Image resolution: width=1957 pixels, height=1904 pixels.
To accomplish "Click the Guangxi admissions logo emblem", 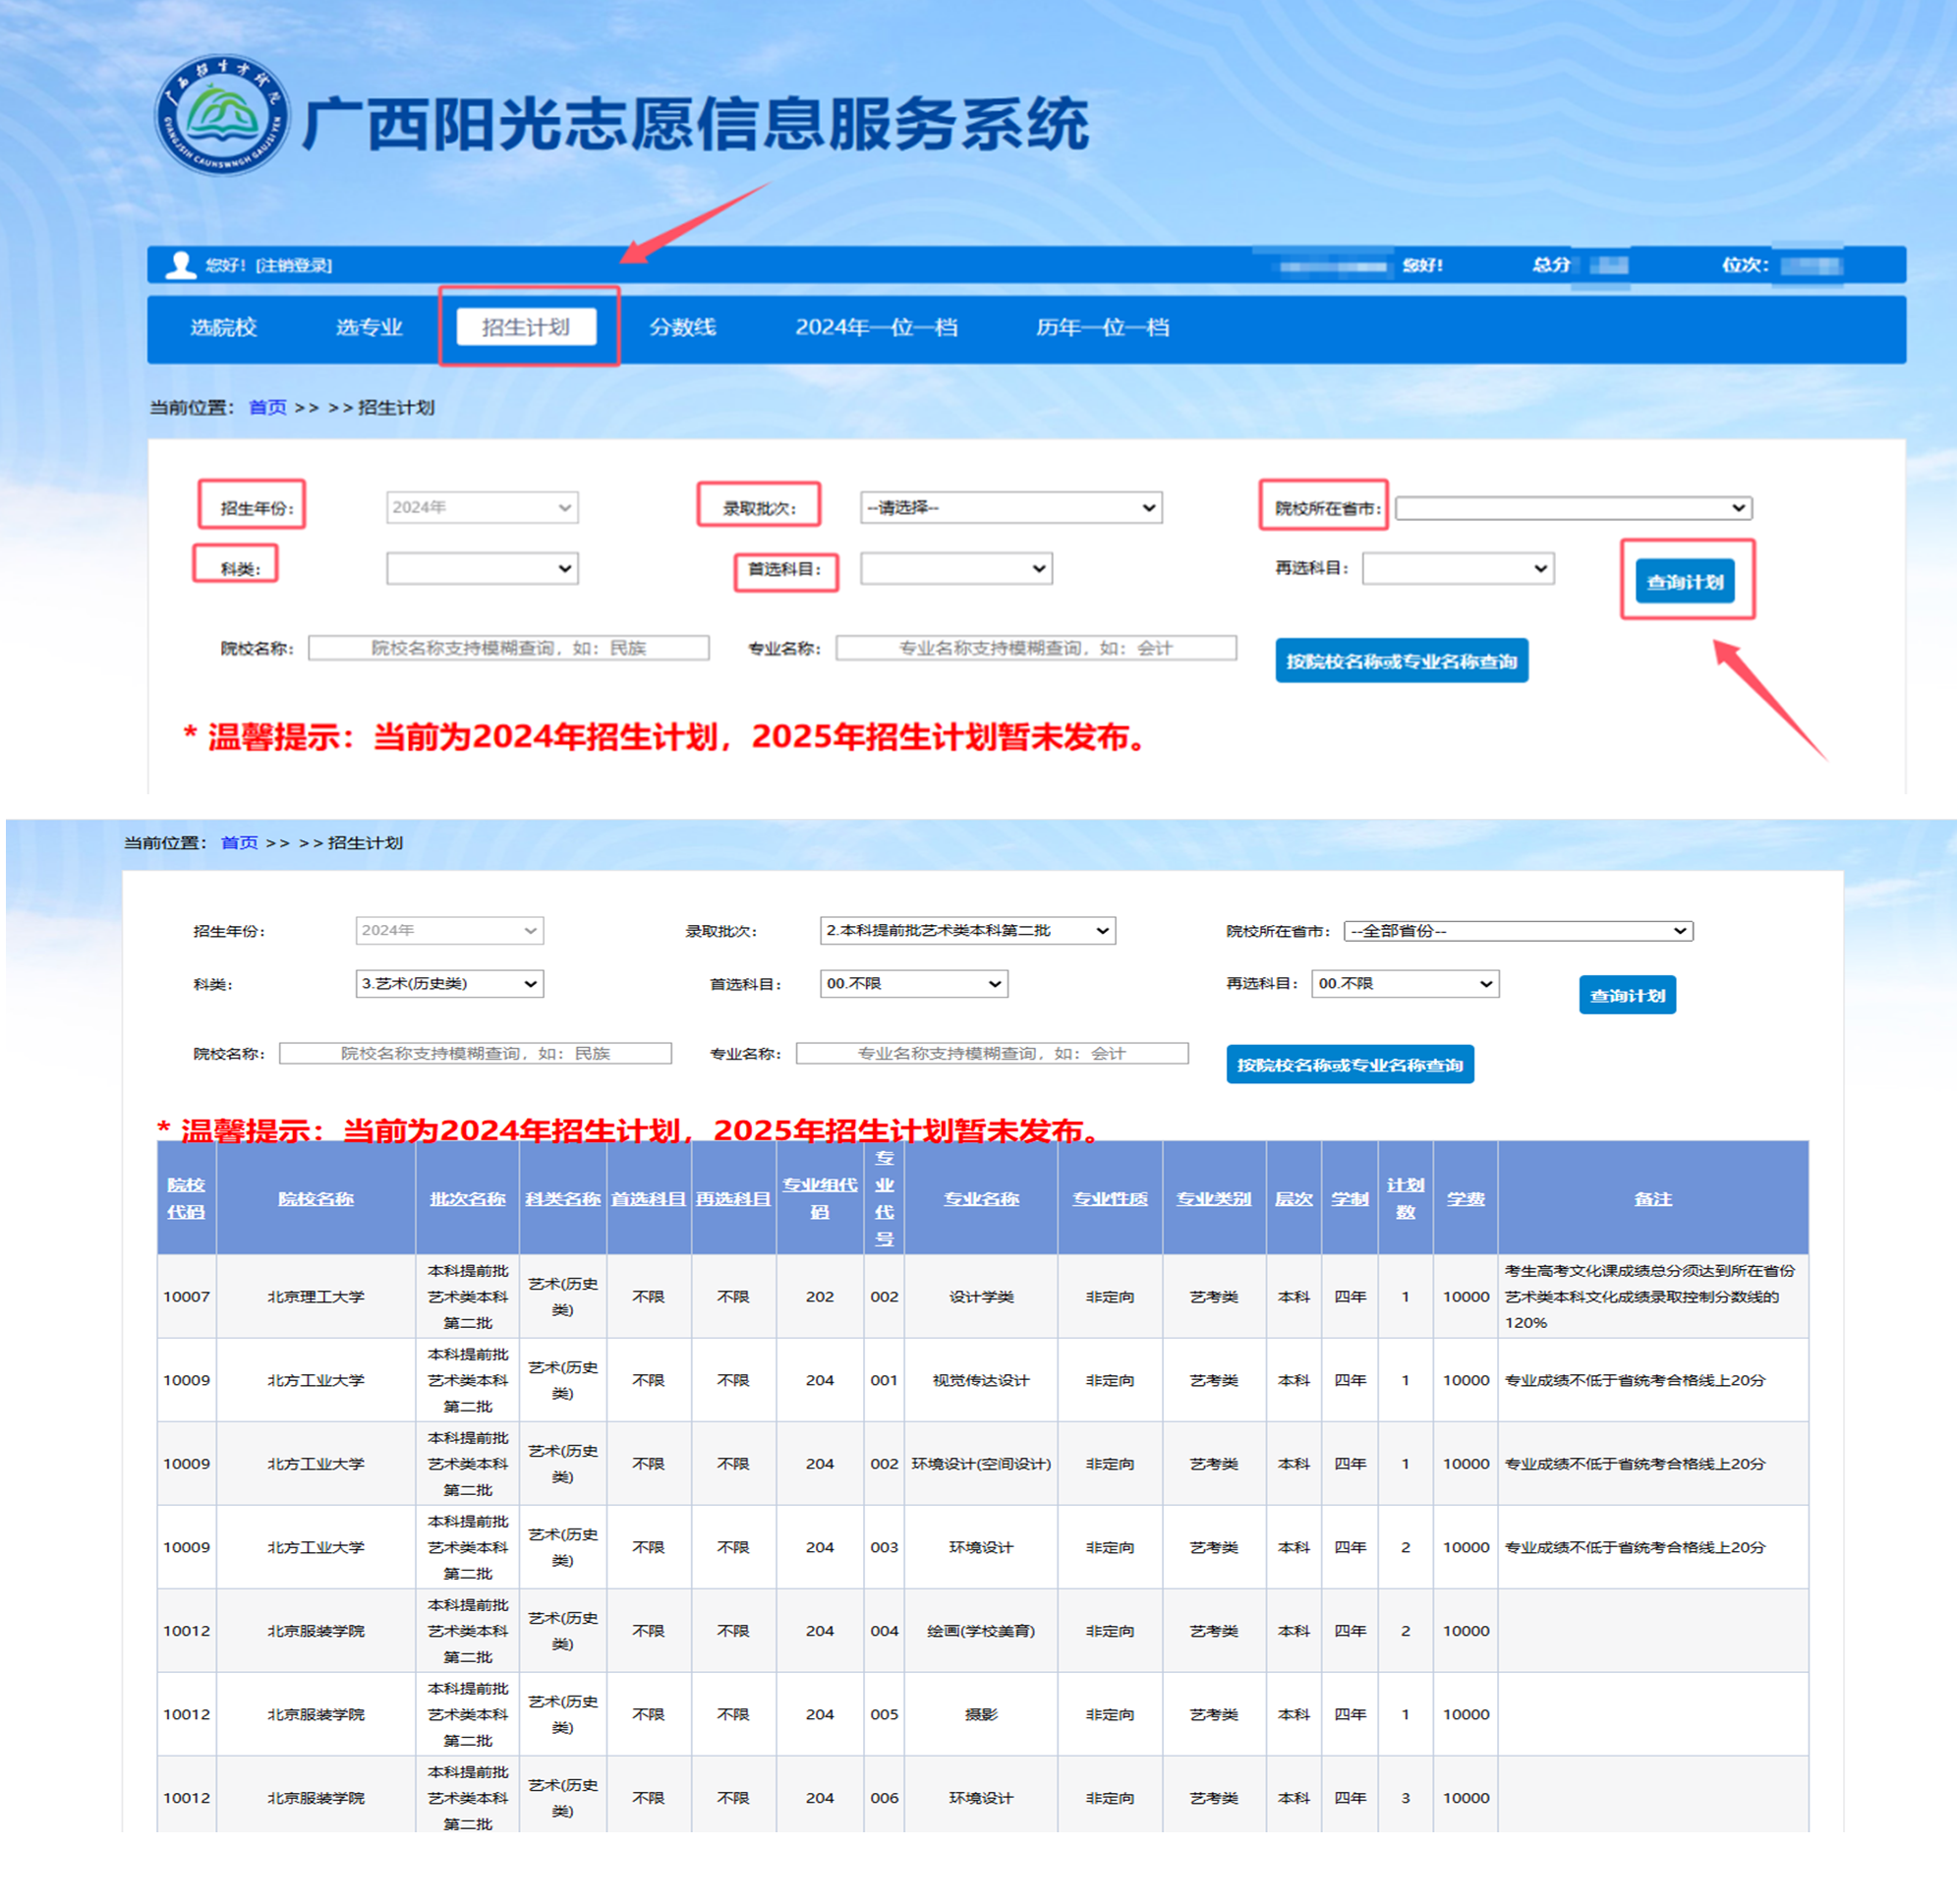I will pyautogui.click(x=222, y=115).
